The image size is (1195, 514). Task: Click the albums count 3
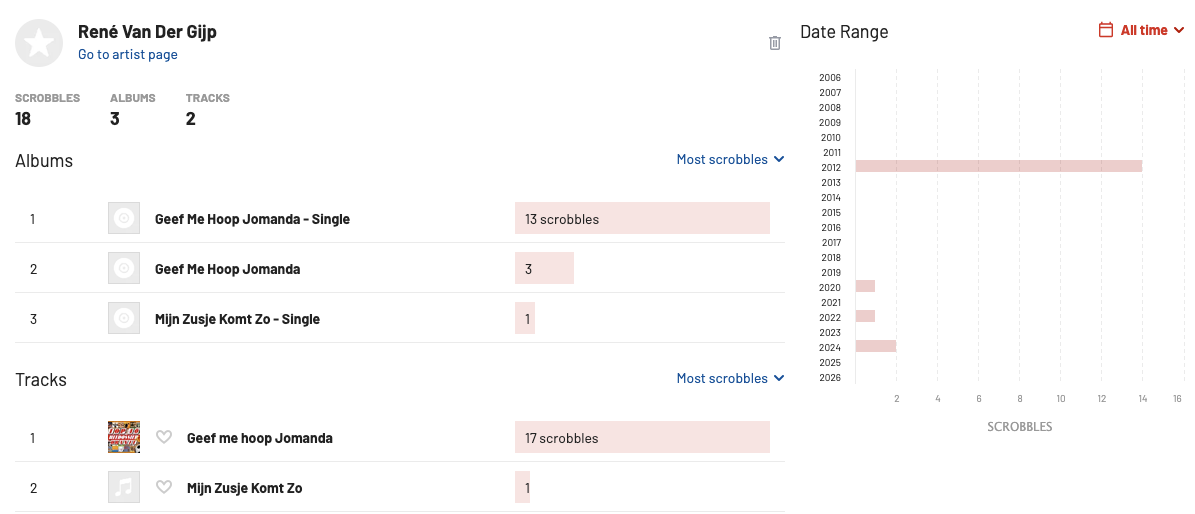114,118
